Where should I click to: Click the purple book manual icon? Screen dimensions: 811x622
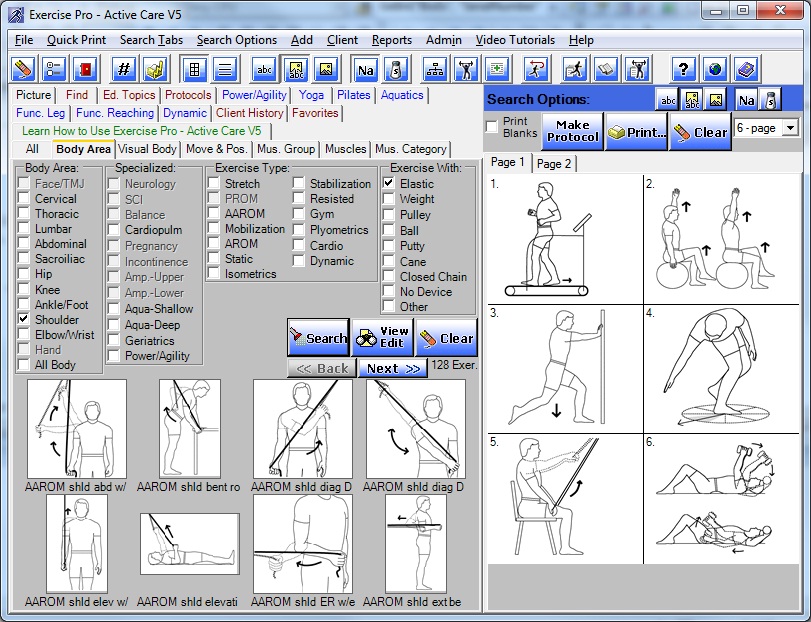(746, 69)
